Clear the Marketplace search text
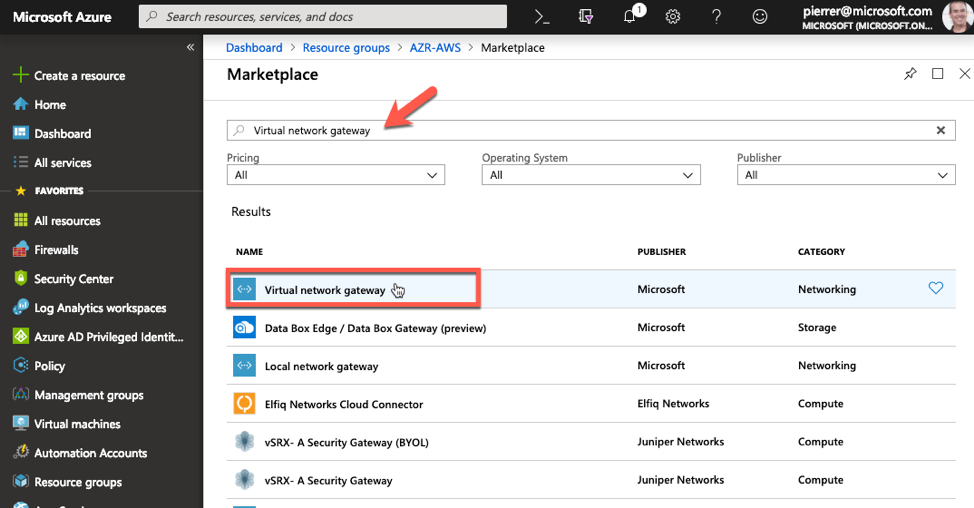The image size is (974, 508). coord(940,130)
